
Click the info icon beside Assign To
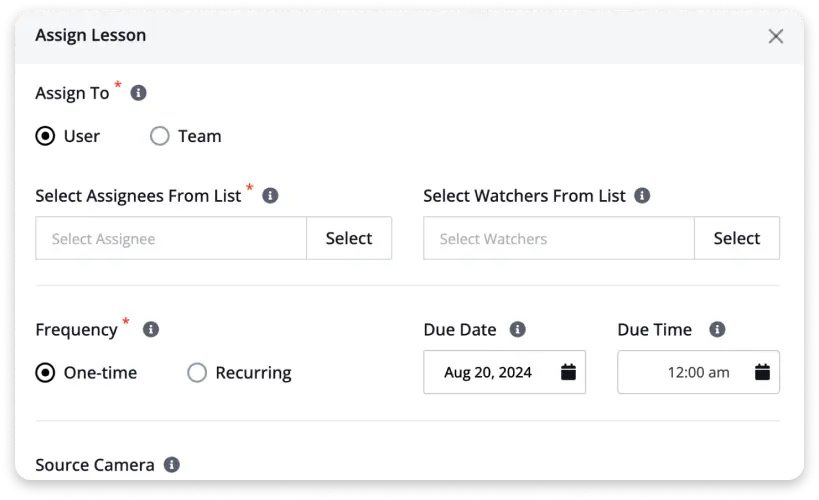(x=139, y=93)
